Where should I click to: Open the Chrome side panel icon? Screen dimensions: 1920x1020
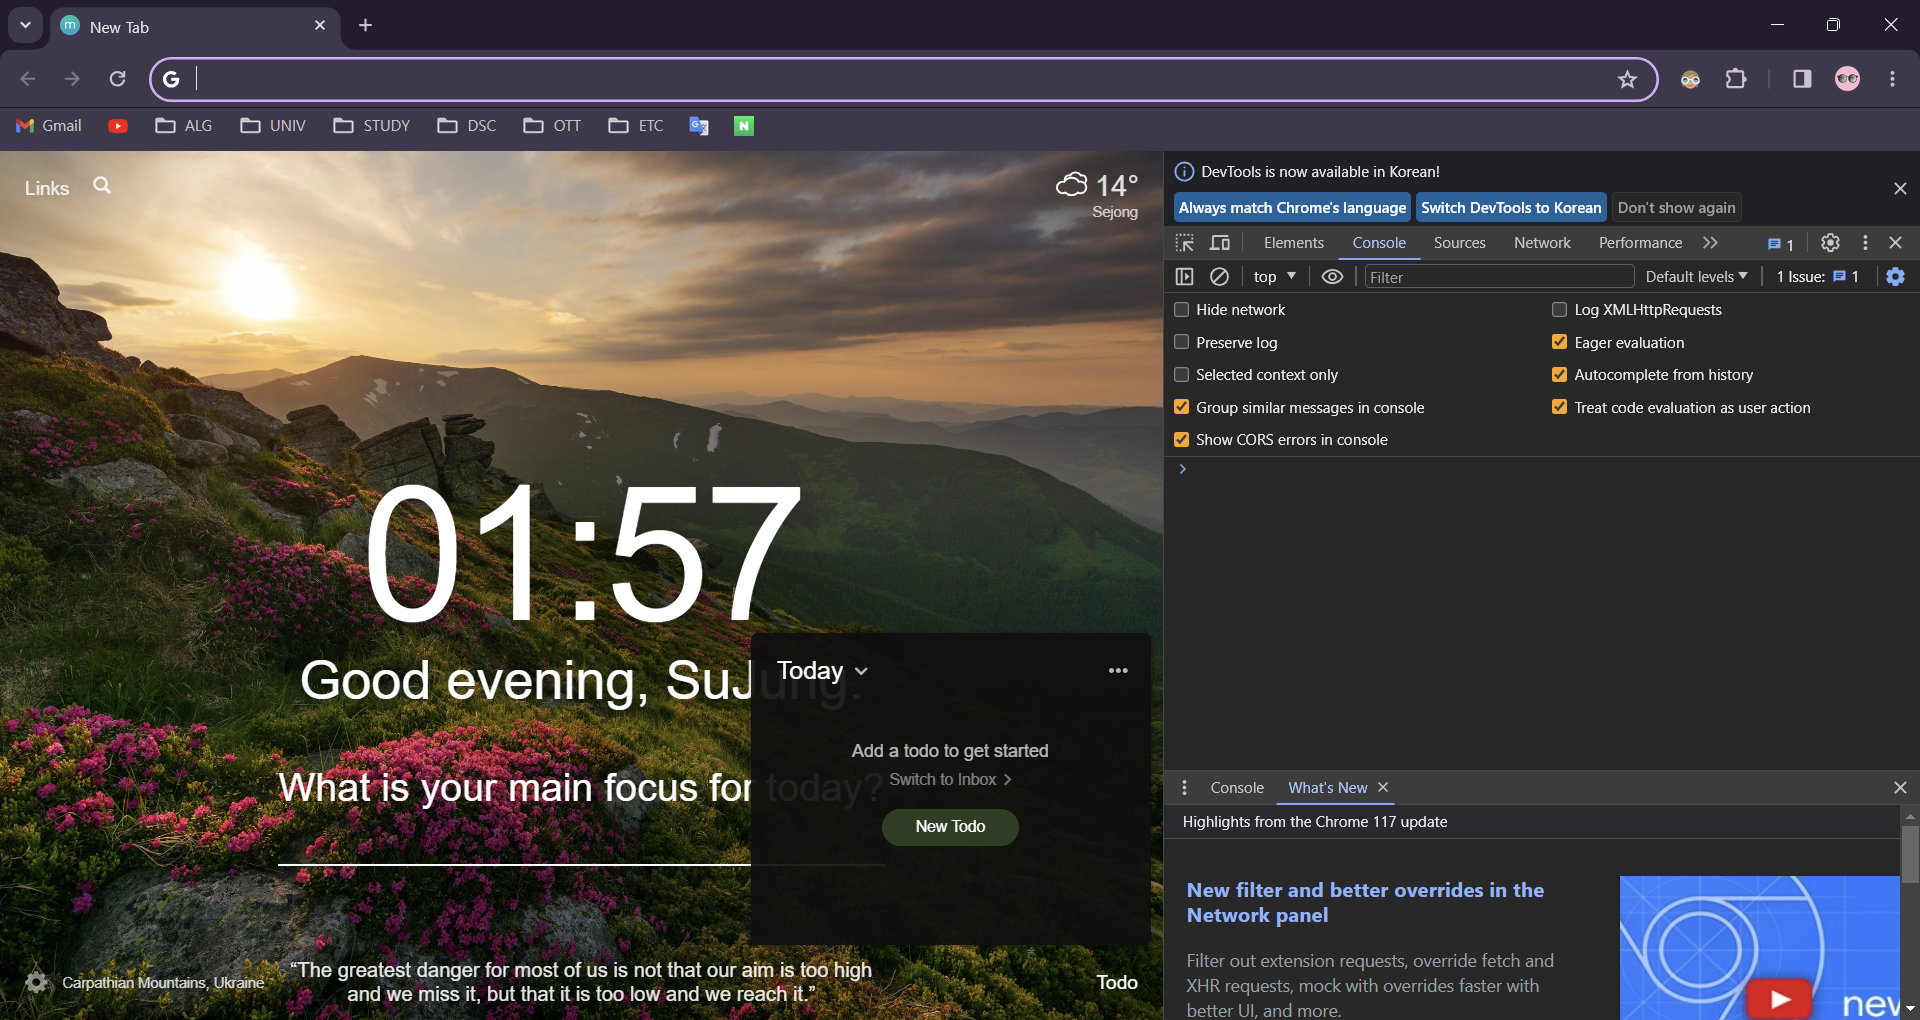tap(1802, 79)
